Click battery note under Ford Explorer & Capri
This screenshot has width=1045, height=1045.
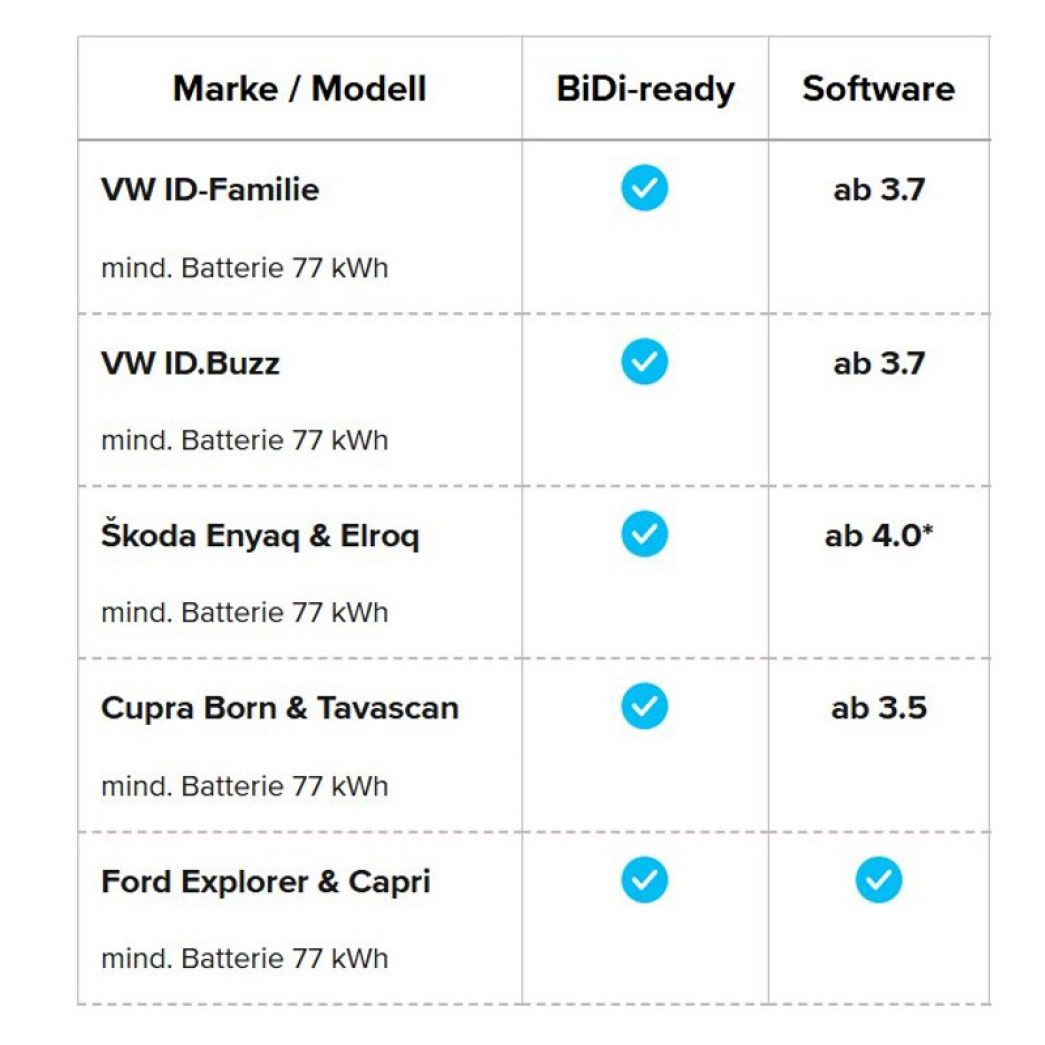pos(245,958)
